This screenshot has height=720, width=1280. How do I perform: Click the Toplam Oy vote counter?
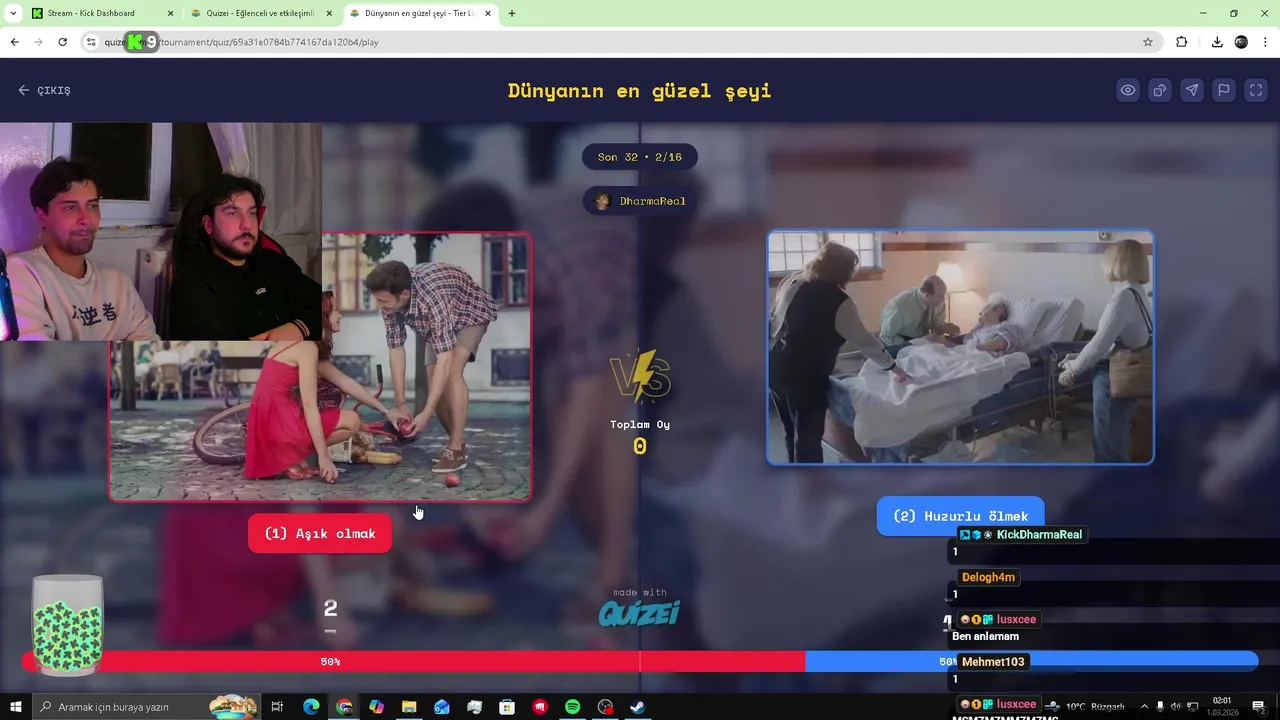[640, 436]
